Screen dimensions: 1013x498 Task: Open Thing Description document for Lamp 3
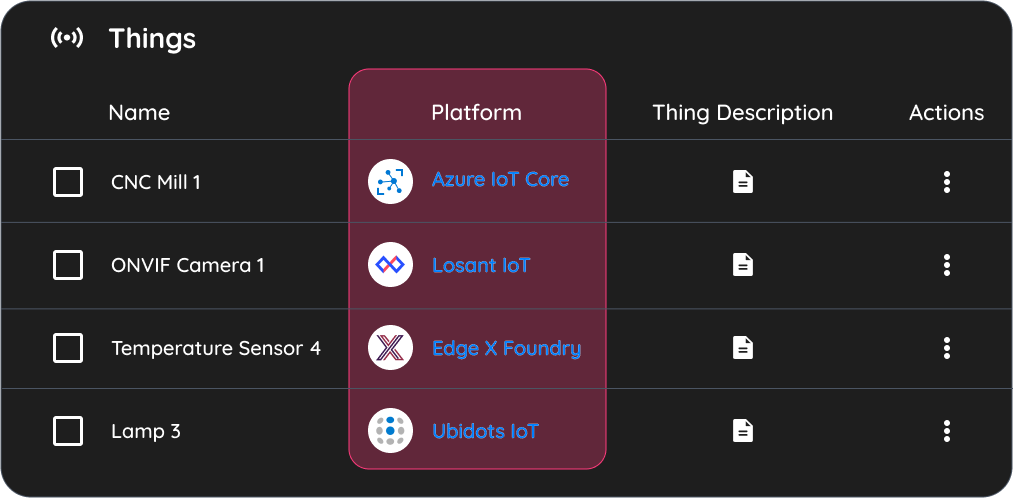click(742, 430)
